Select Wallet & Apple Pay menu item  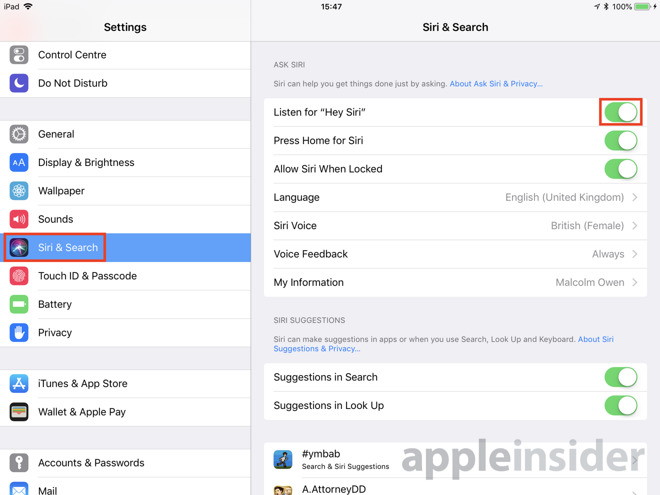[x=125, y=412]
